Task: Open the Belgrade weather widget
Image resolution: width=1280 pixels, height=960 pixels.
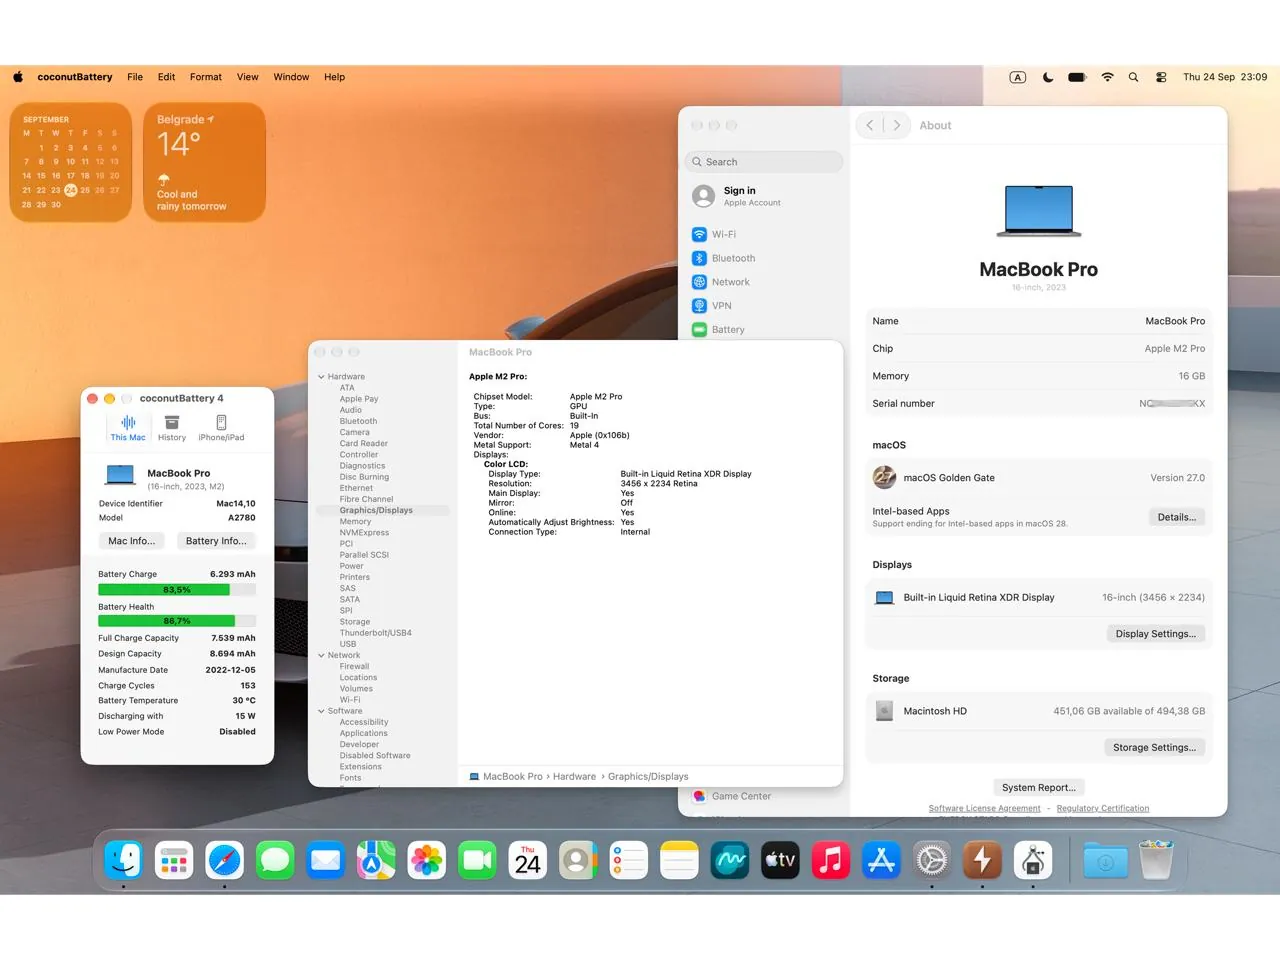Action: coord(205,162)
